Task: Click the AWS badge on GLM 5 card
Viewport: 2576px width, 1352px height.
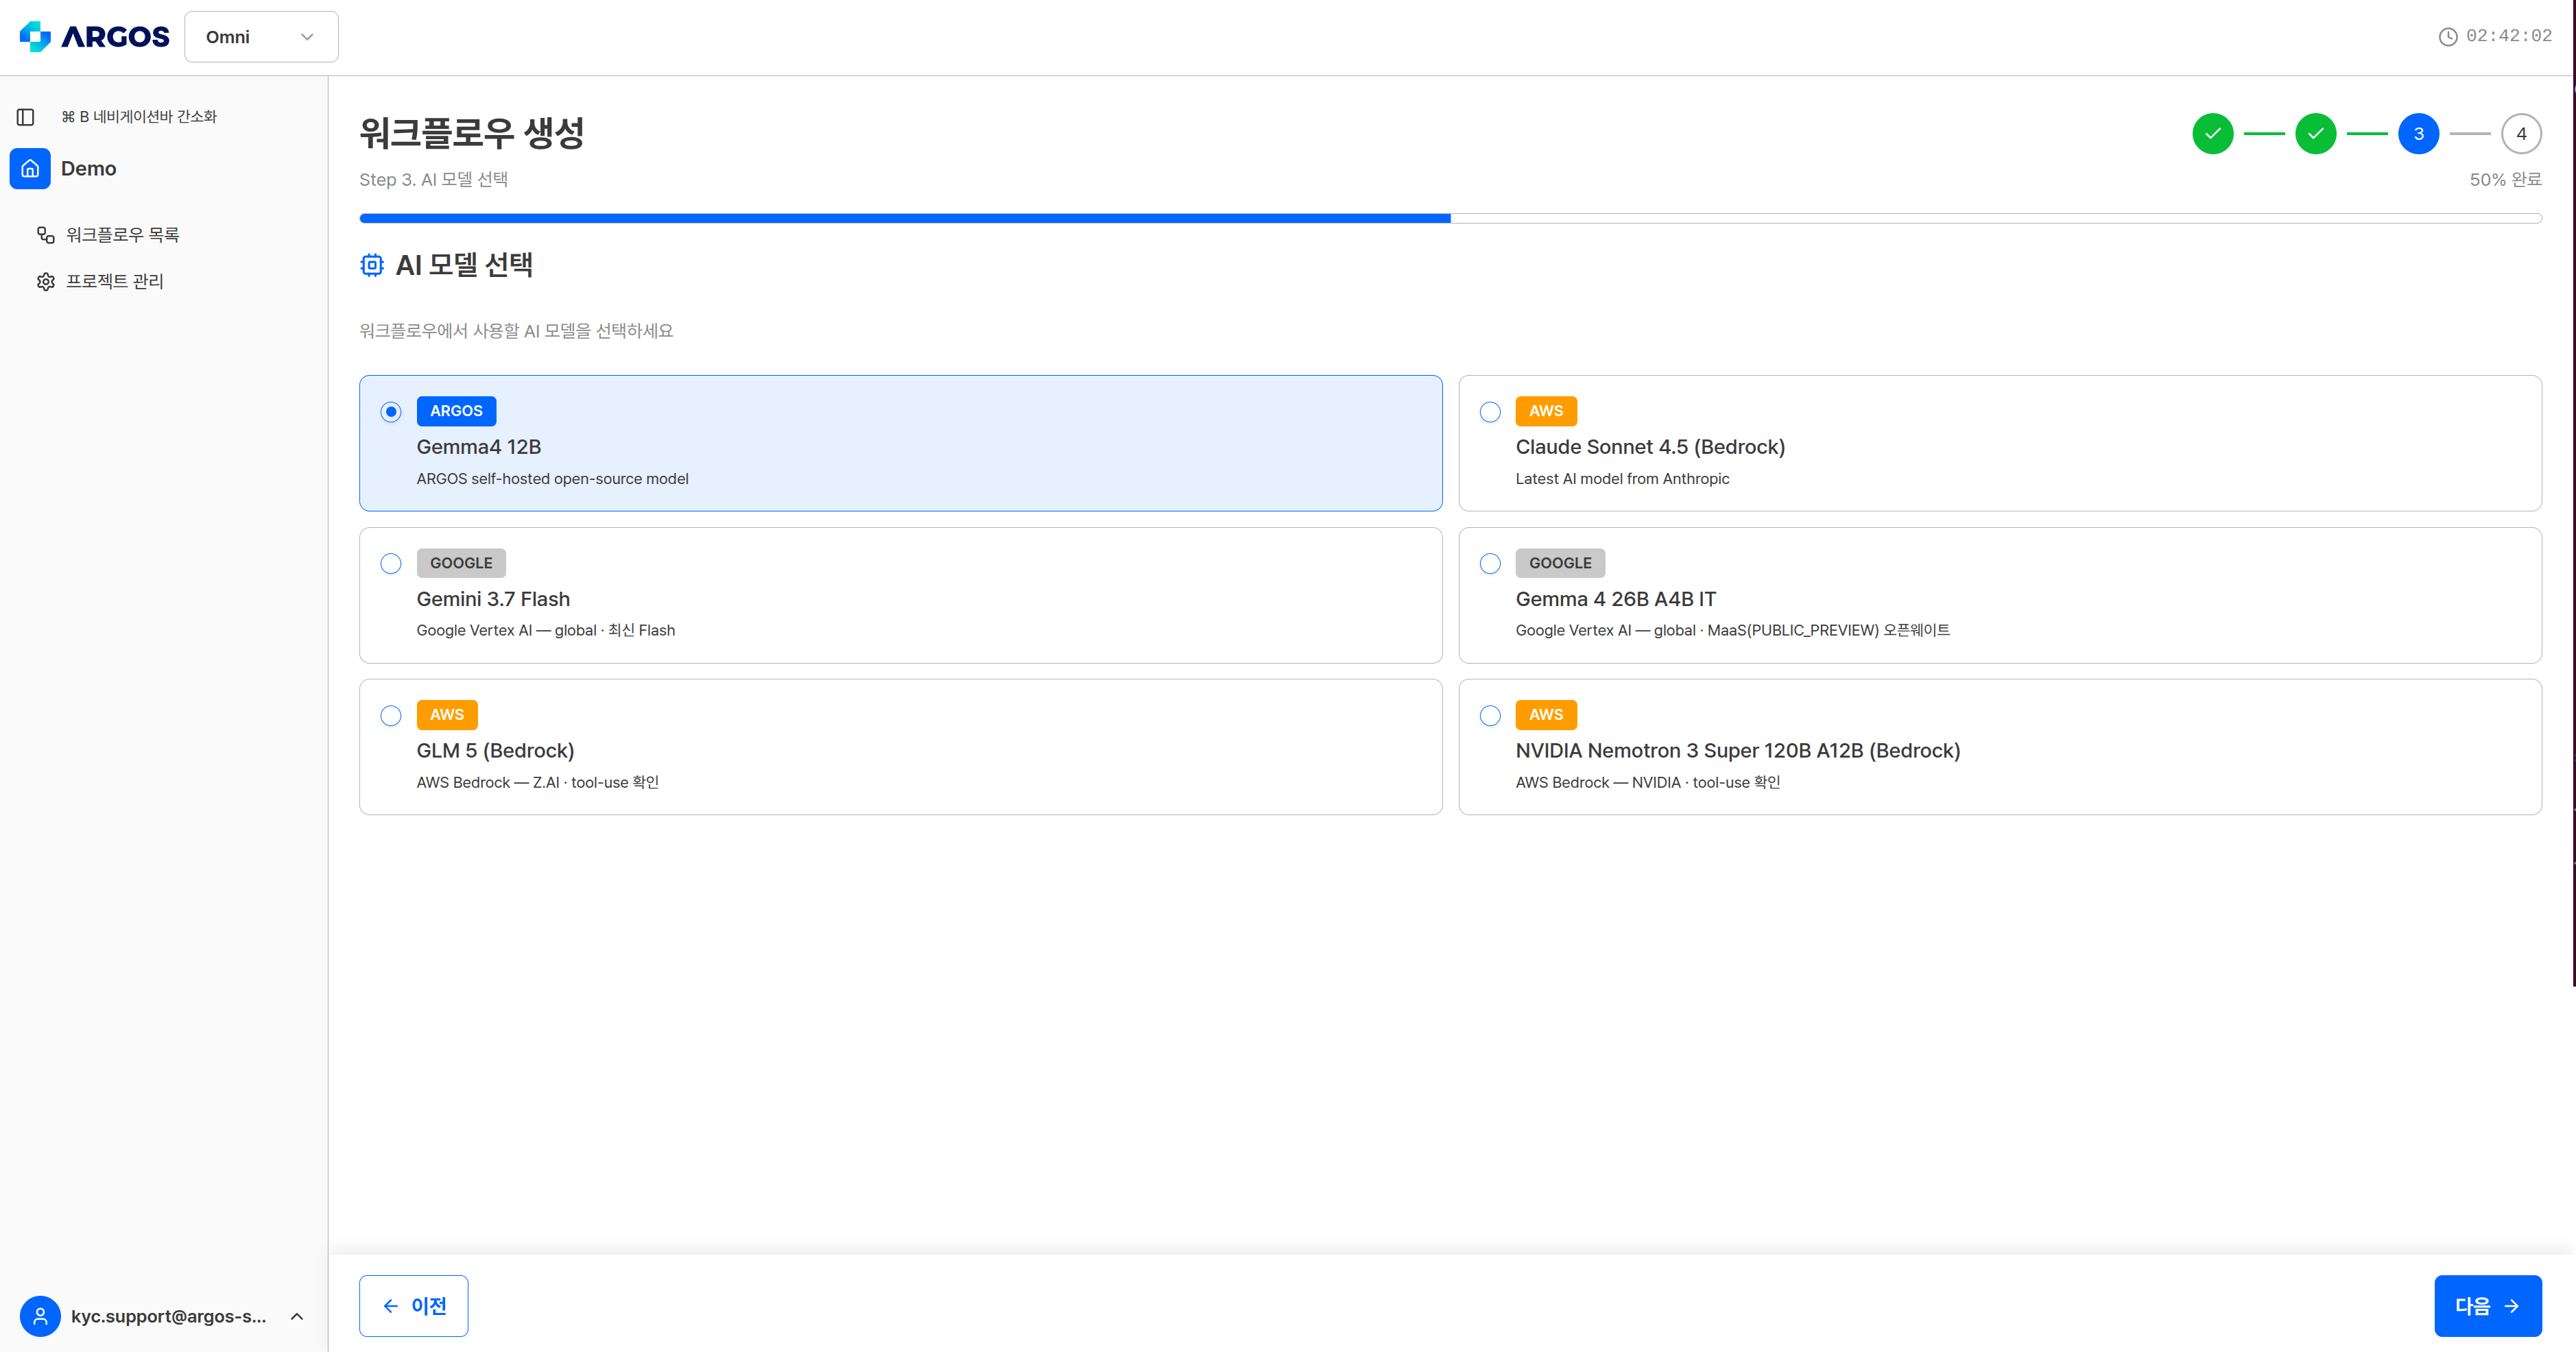Action: pos(447,715)
